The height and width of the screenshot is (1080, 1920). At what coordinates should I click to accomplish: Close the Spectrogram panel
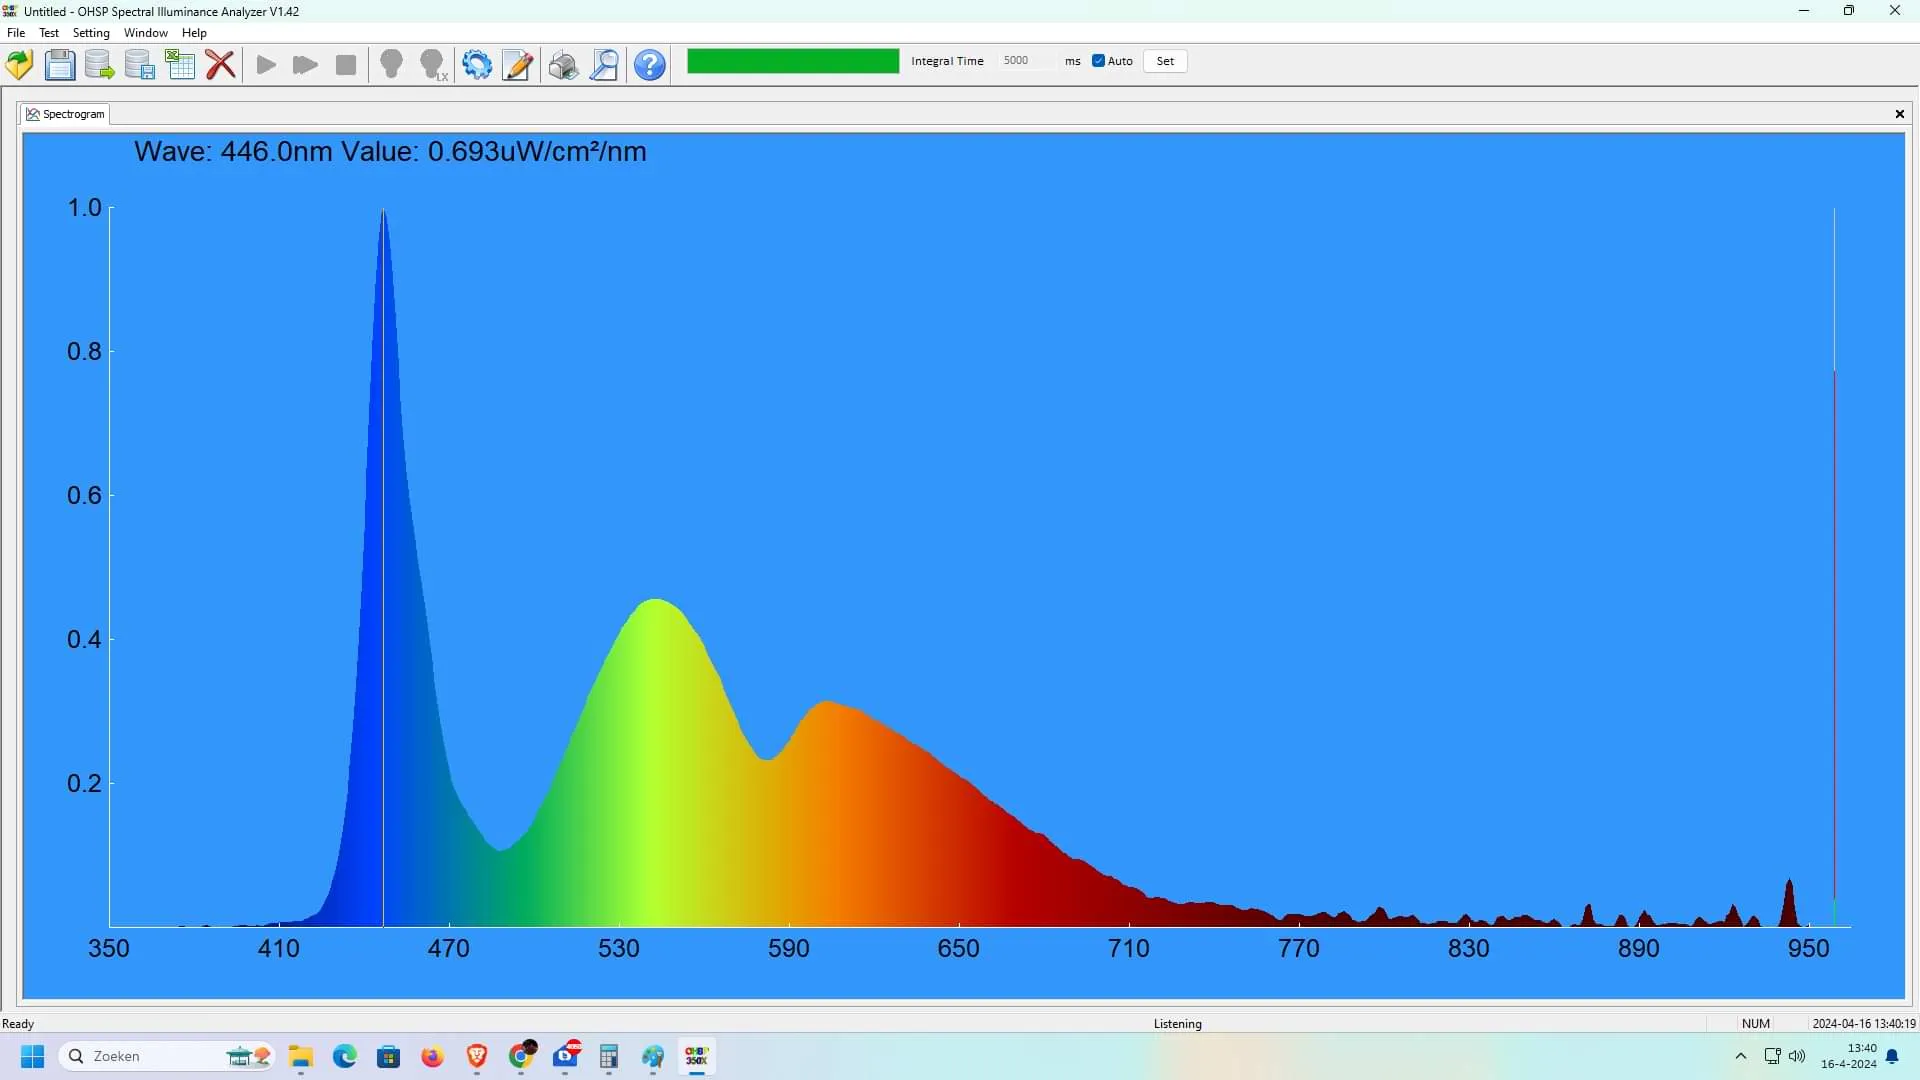[x=1900, y=114]
